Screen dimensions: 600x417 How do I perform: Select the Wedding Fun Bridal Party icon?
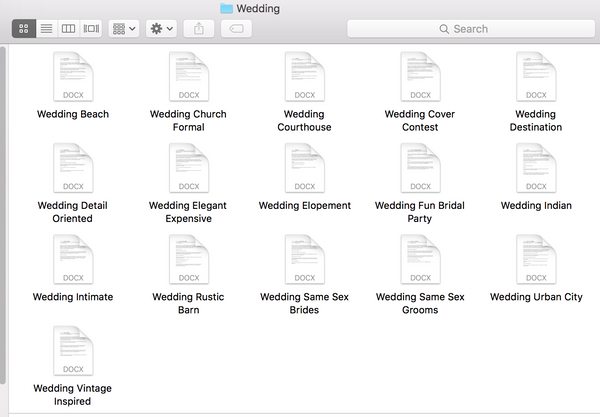tap(421, 168)
